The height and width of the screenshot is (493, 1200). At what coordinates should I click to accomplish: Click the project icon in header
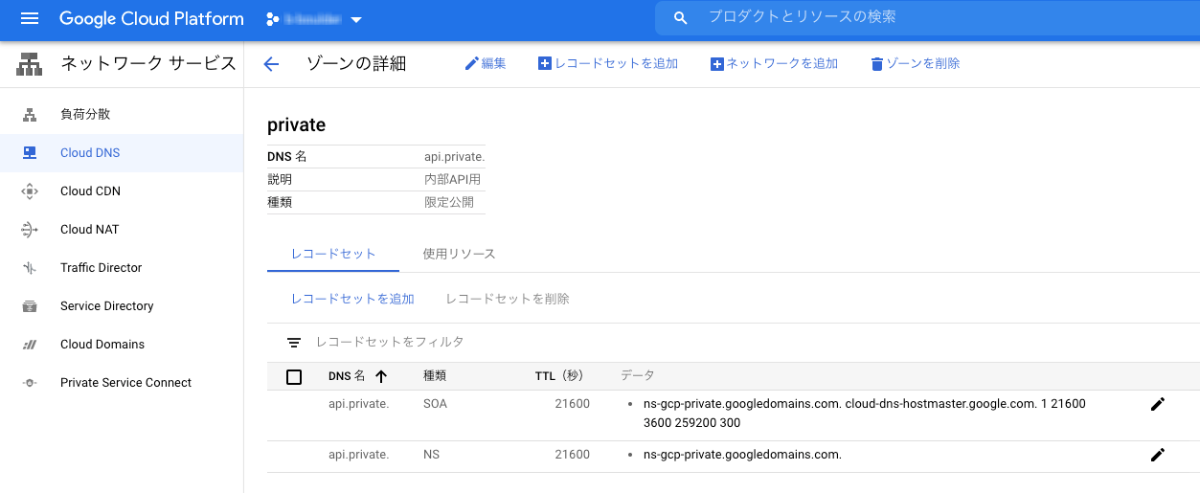pyautogui.click(x=271, y=19)
